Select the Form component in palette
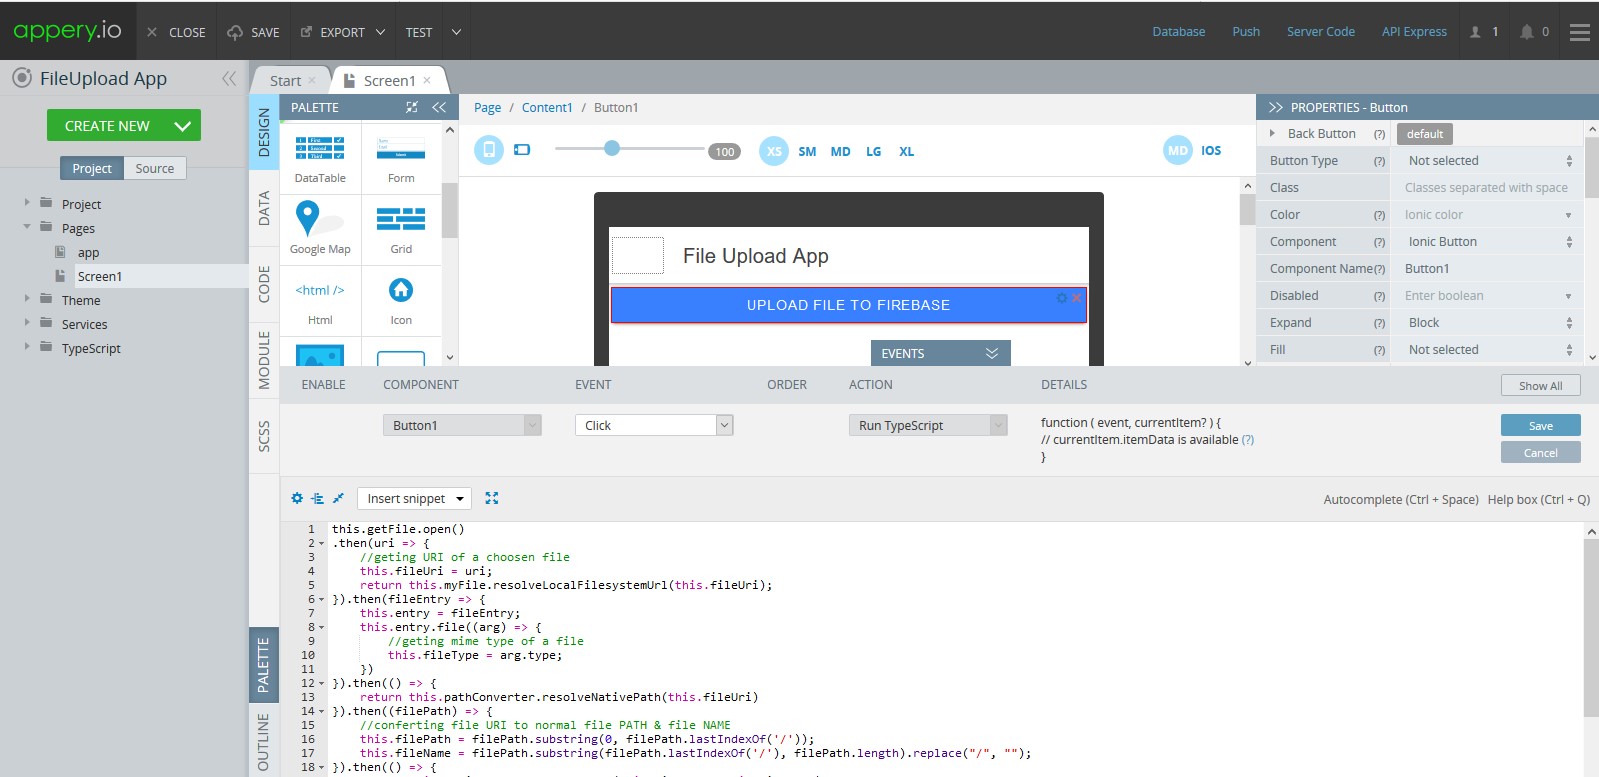This screenshot has width=1599, height=777. tap(401, 159)
